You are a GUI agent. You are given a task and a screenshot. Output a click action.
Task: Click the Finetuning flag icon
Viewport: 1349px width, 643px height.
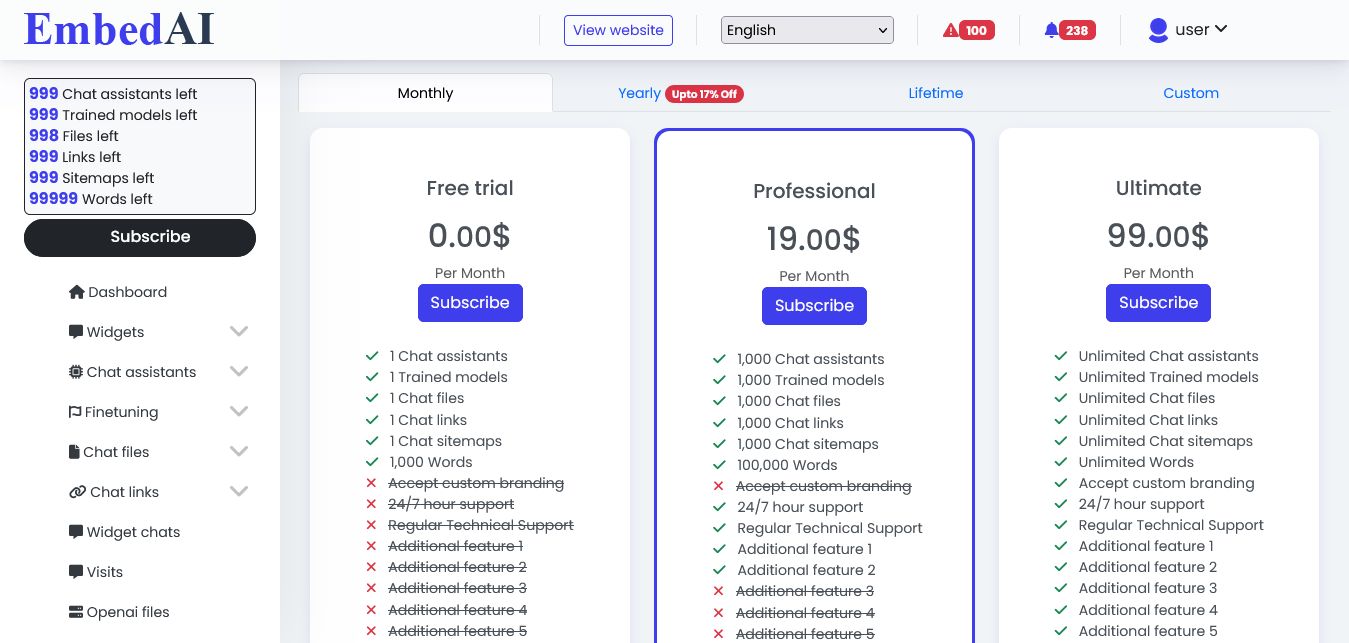(75, 412)
